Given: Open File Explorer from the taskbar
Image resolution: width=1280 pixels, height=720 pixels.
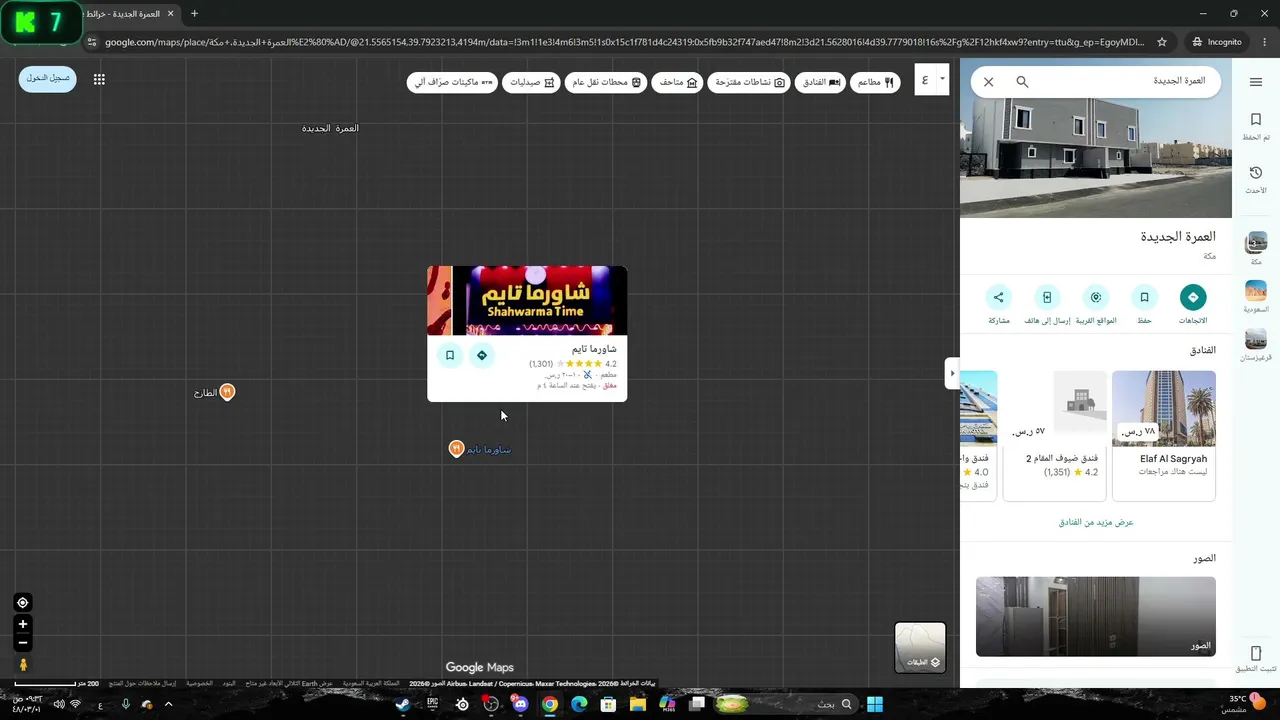Looking at the screenshot, I should [637, 704].
